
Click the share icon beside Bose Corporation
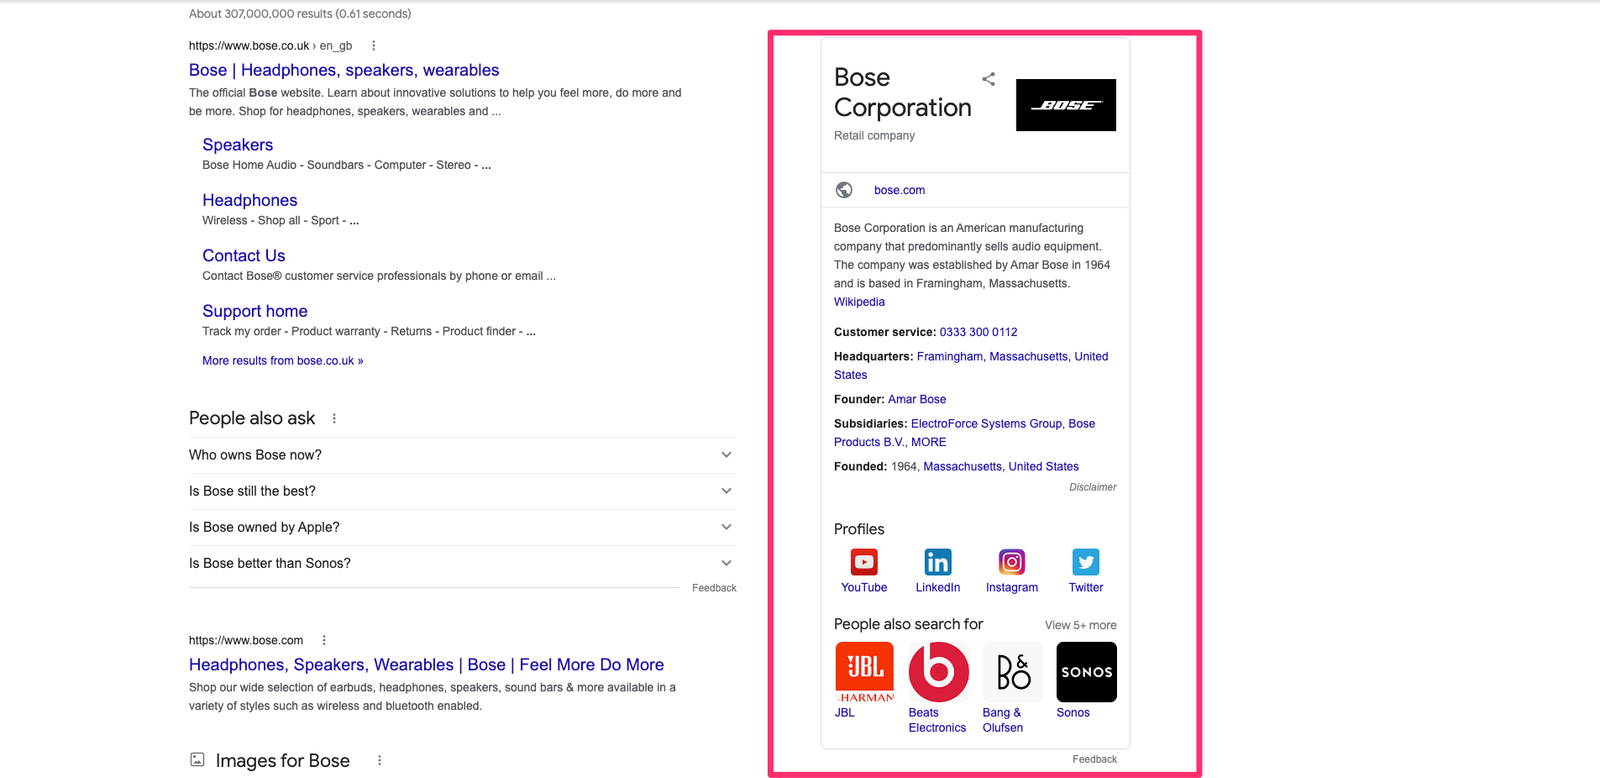(988, 79)
